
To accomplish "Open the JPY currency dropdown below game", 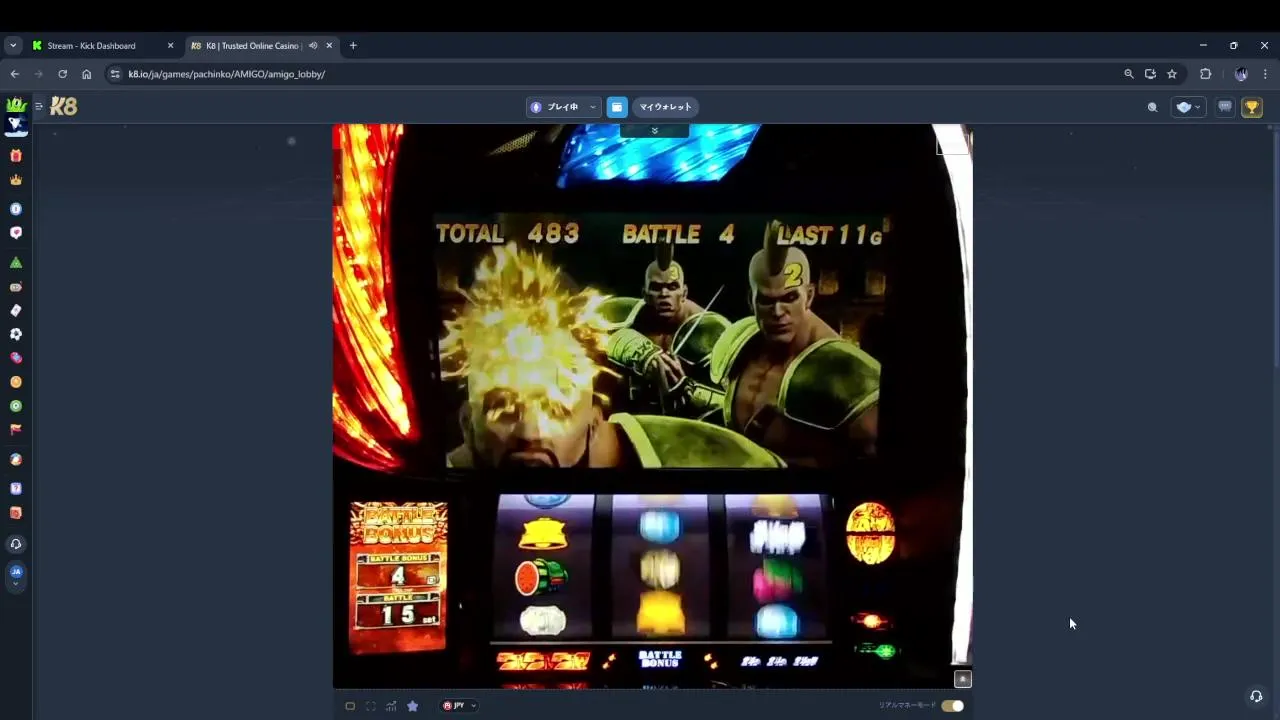I will [460, 706].
